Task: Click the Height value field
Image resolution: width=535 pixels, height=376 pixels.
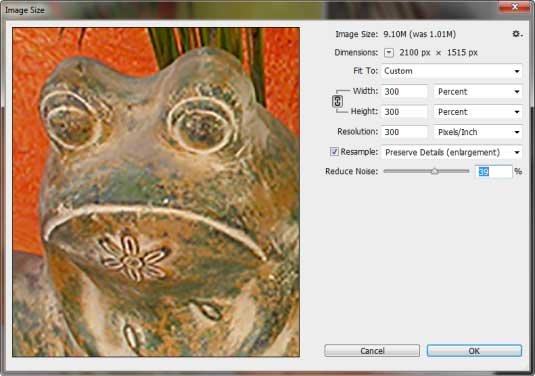Action: pos(404,112)
